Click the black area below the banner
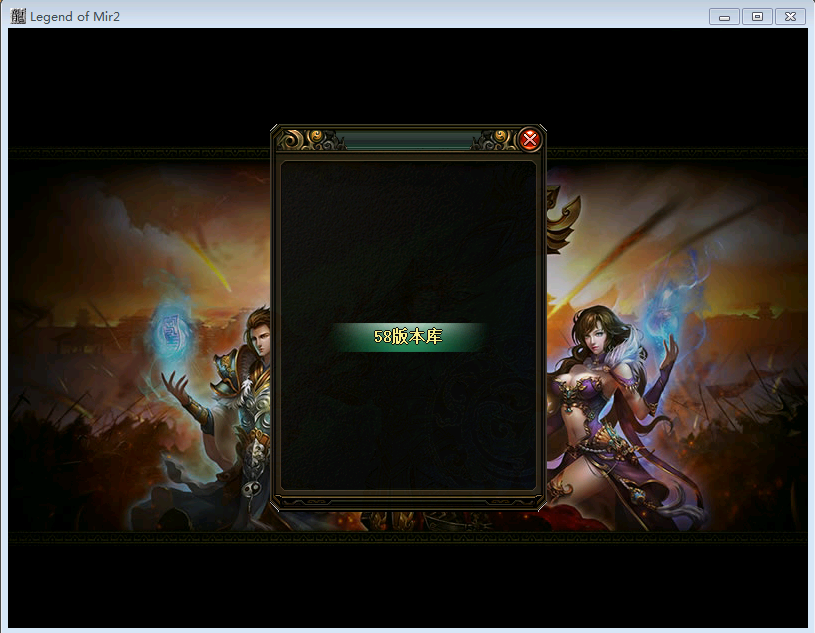This screenshot has width=815, height=633. click(x=408, y=585)
